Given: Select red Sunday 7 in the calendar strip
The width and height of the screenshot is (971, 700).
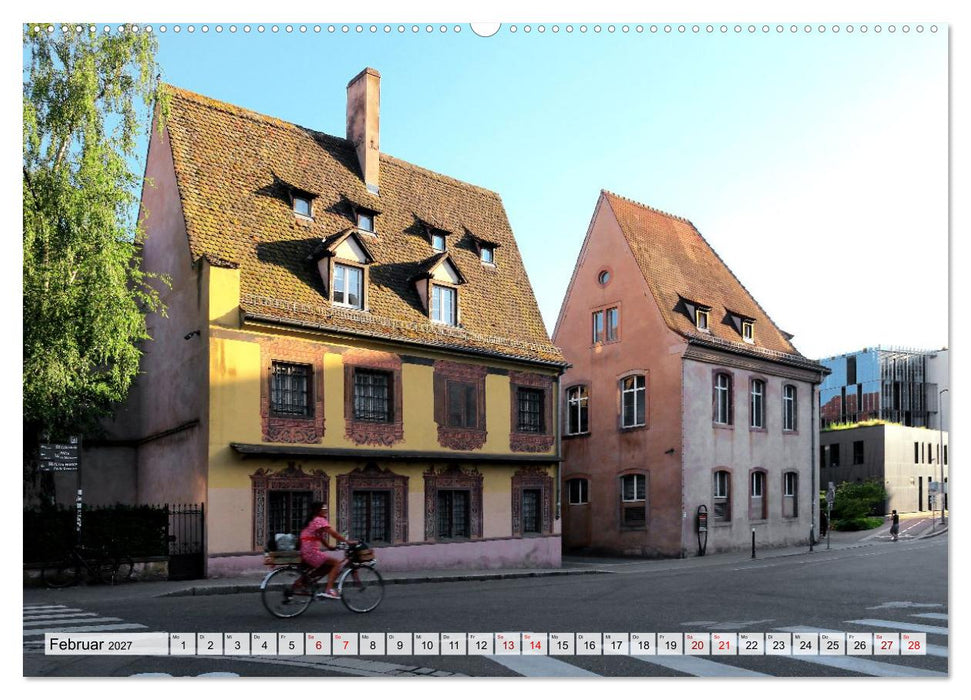Looking at the screenshot, I should click(346, 644).
